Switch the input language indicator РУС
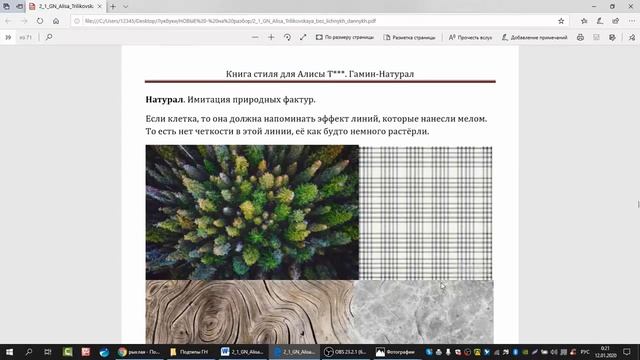Image resolution: width=640 pixels, height=360 pixels. (x=585, y=351)
